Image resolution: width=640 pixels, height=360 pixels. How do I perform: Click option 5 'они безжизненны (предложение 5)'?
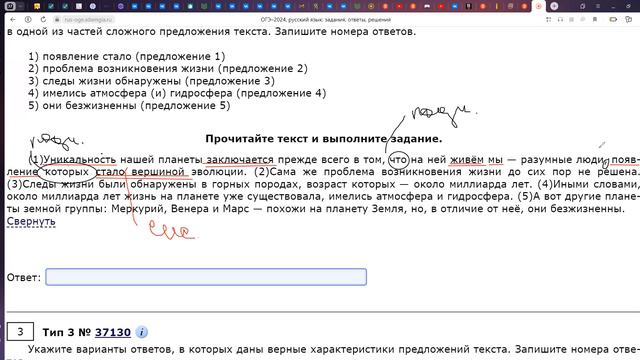[129, 105]
